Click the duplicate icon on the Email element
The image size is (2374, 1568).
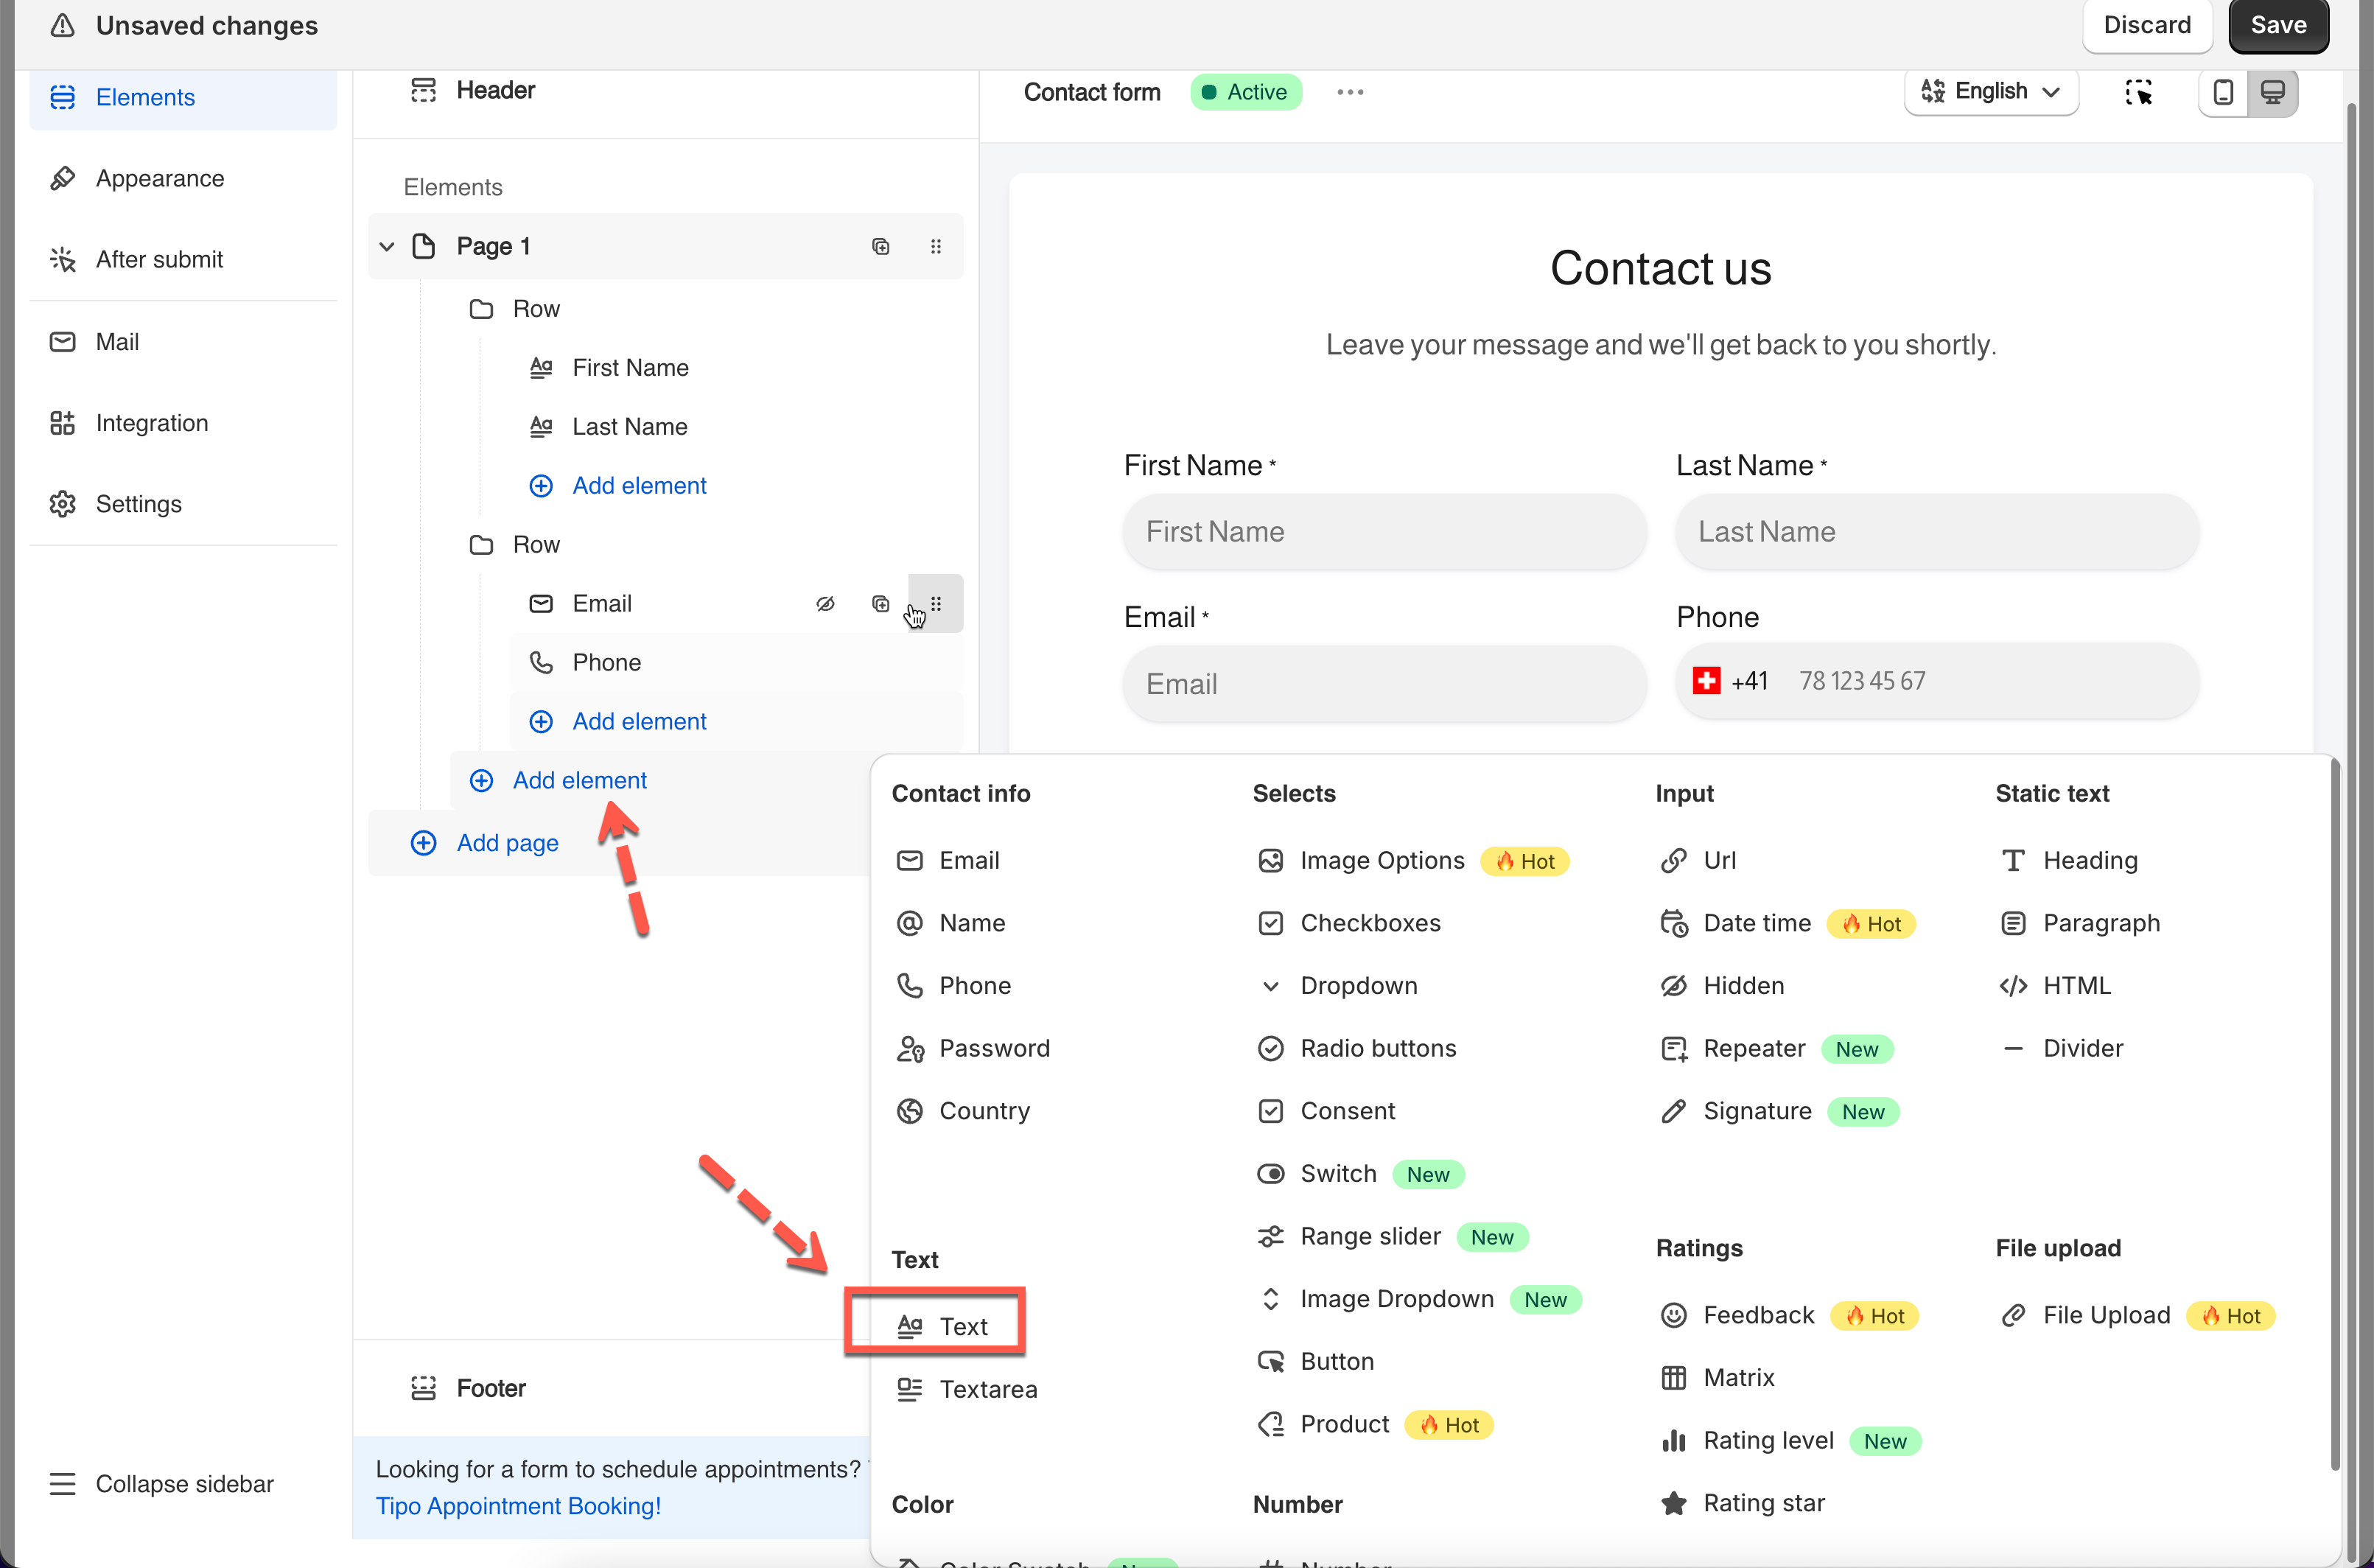pyautogui.click(x=880, y=603)
